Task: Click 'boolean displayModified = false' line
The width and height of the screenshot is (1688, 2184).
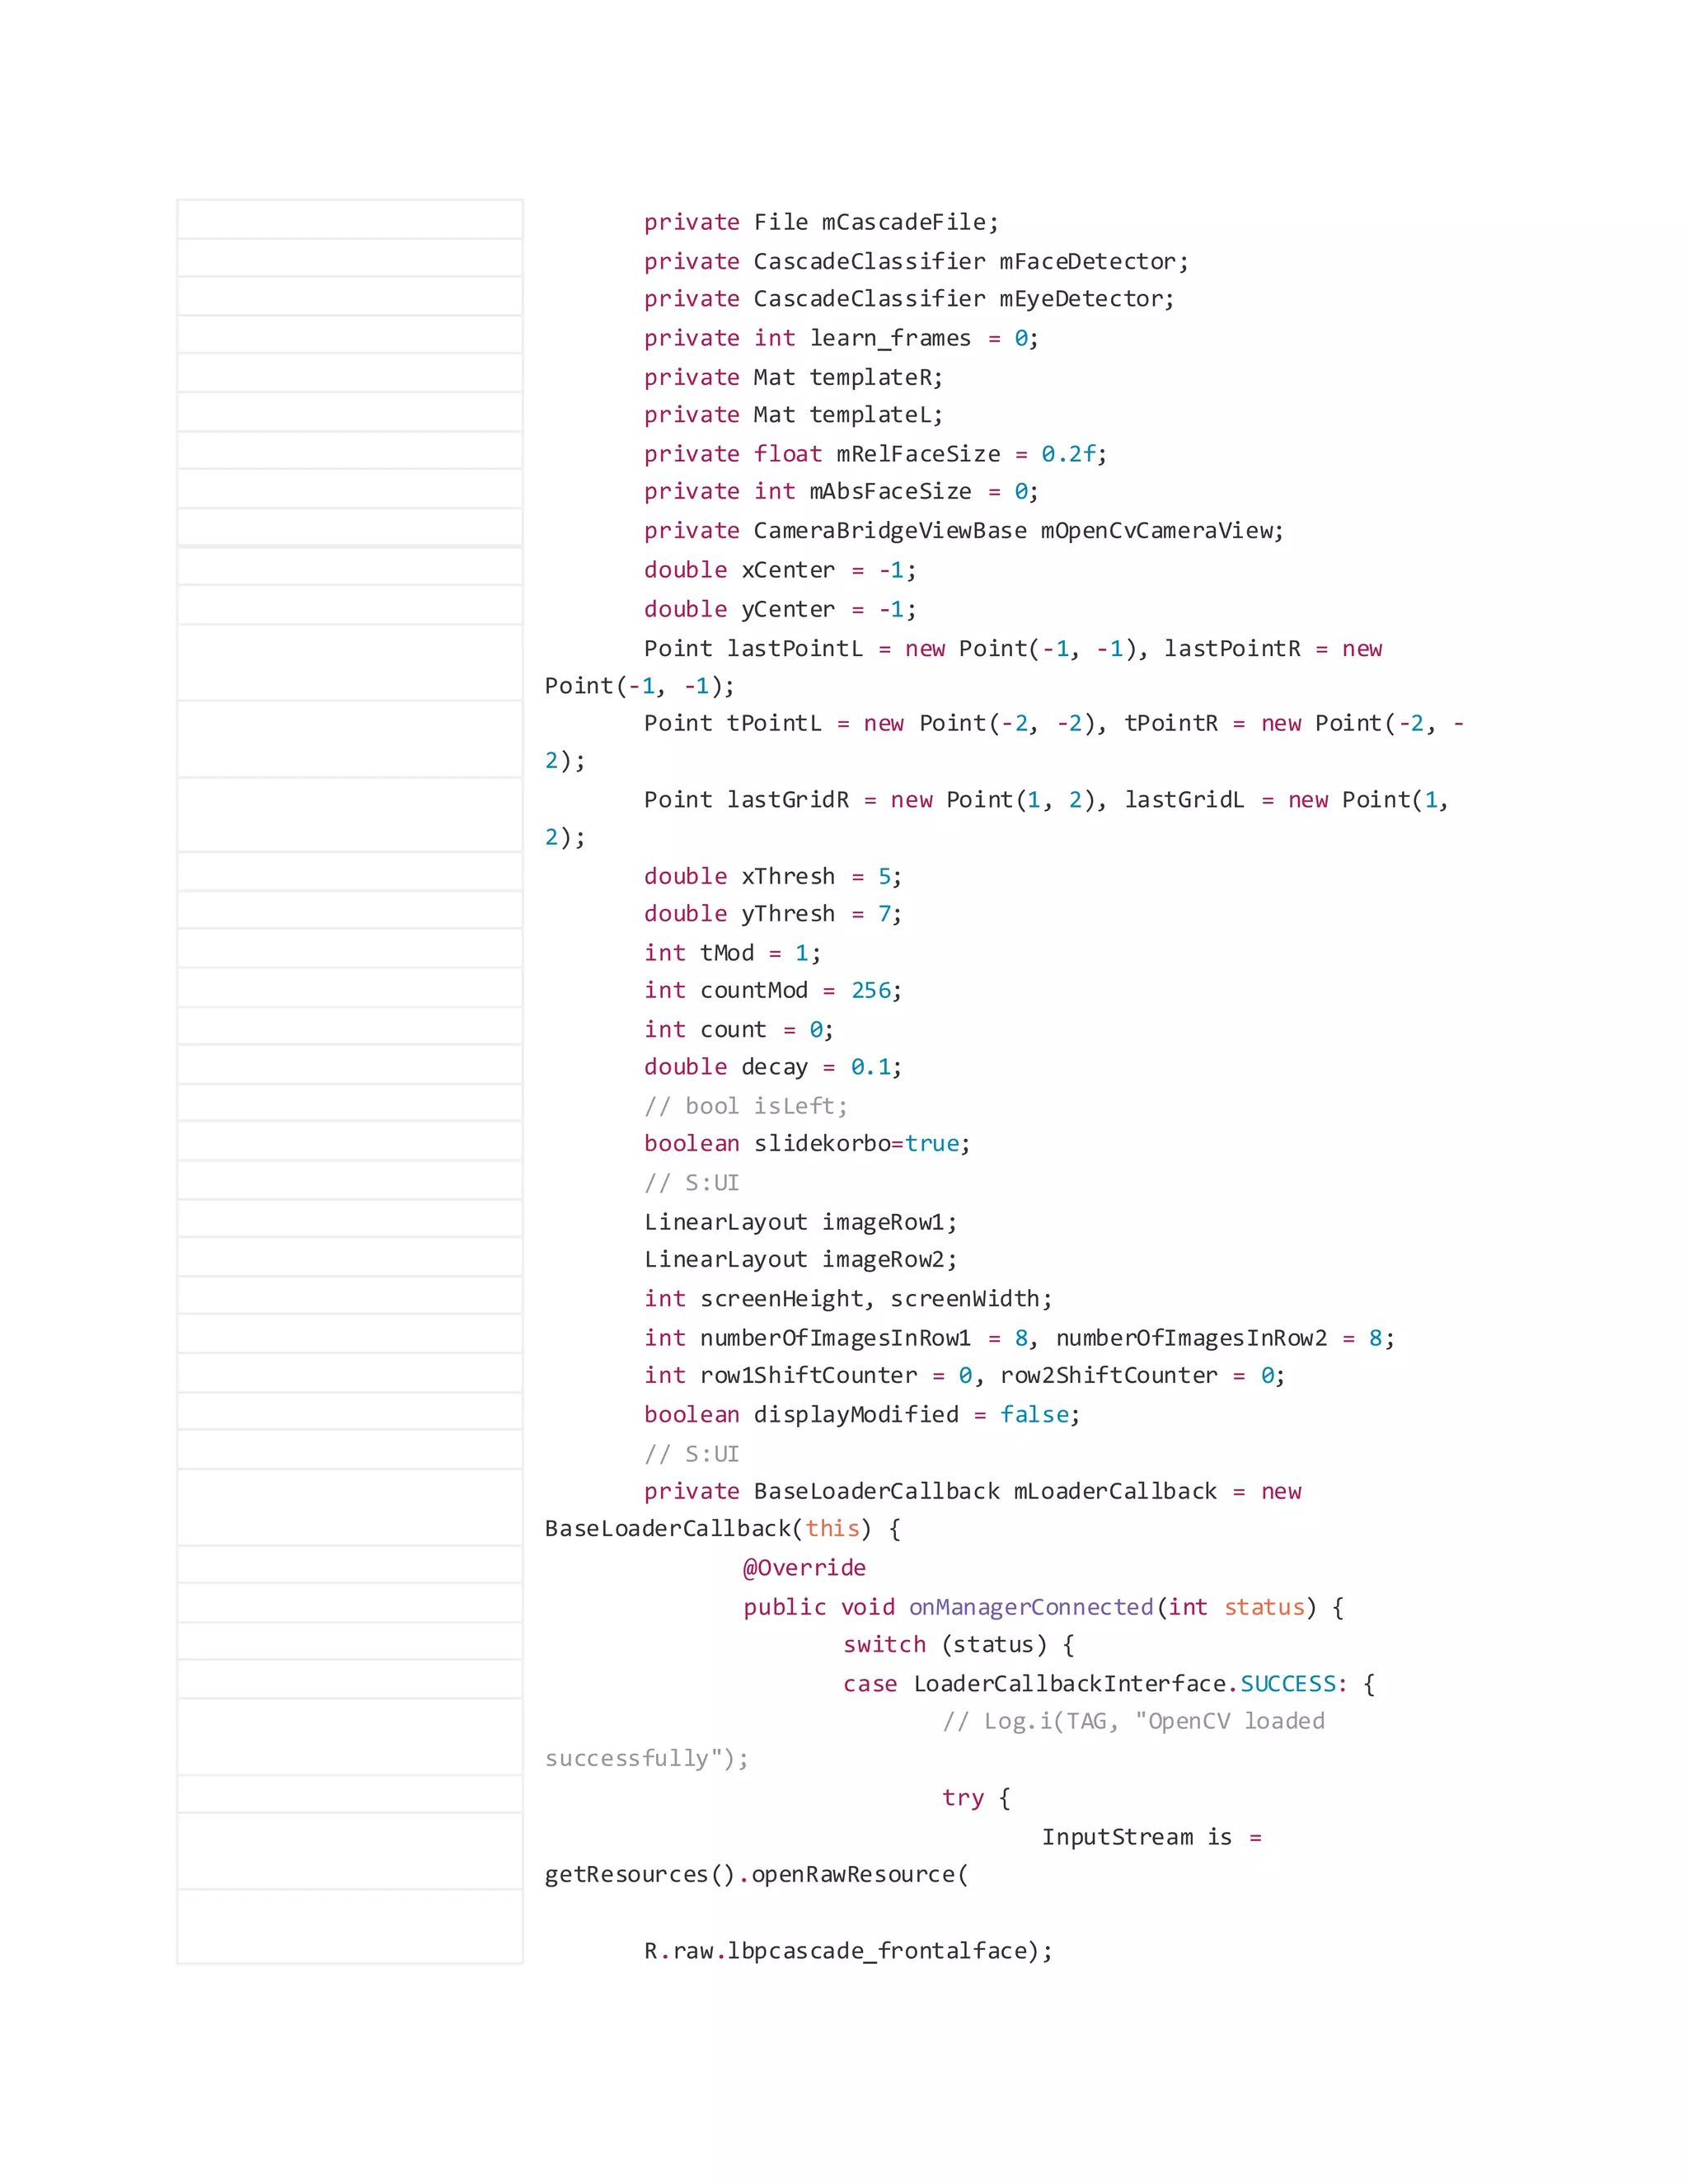Action: [861, 1415]
